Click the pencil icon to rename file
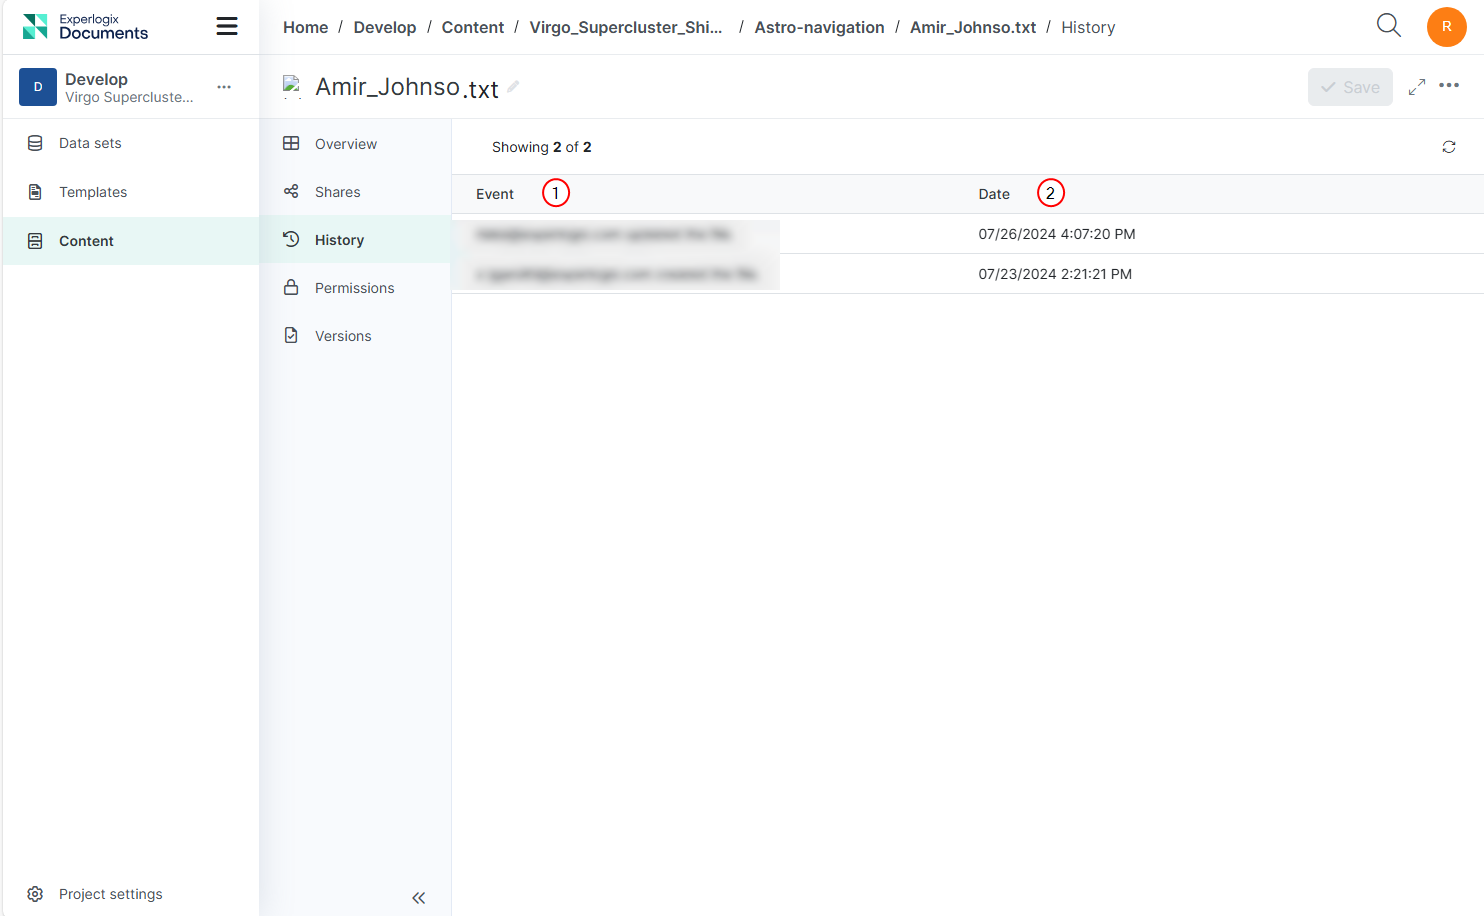This screenshot has width=1484, height=916. tap(513, 87)
